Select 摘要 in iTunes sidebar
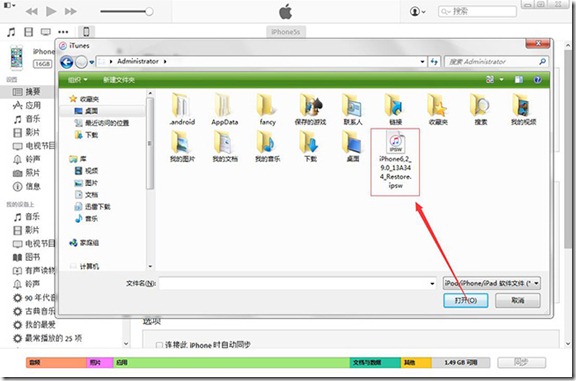 point(26,92)
